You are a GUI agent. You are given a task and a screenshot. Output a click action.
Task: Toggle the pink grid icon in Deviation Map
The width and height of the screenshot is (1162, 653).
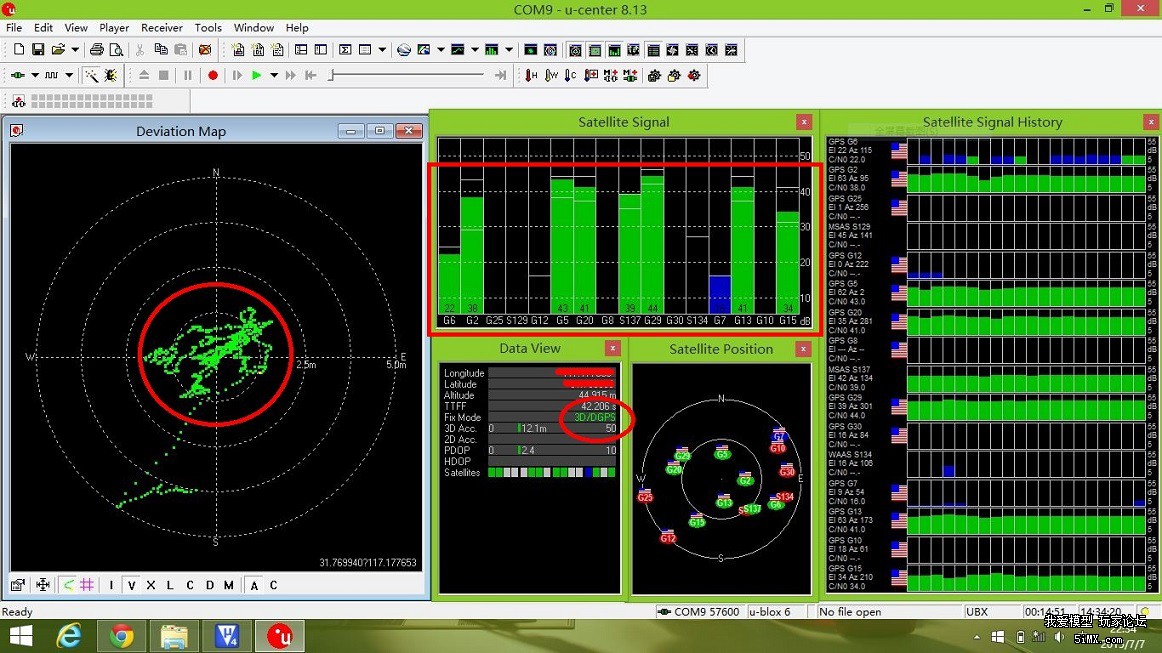[x=87, y=585]
